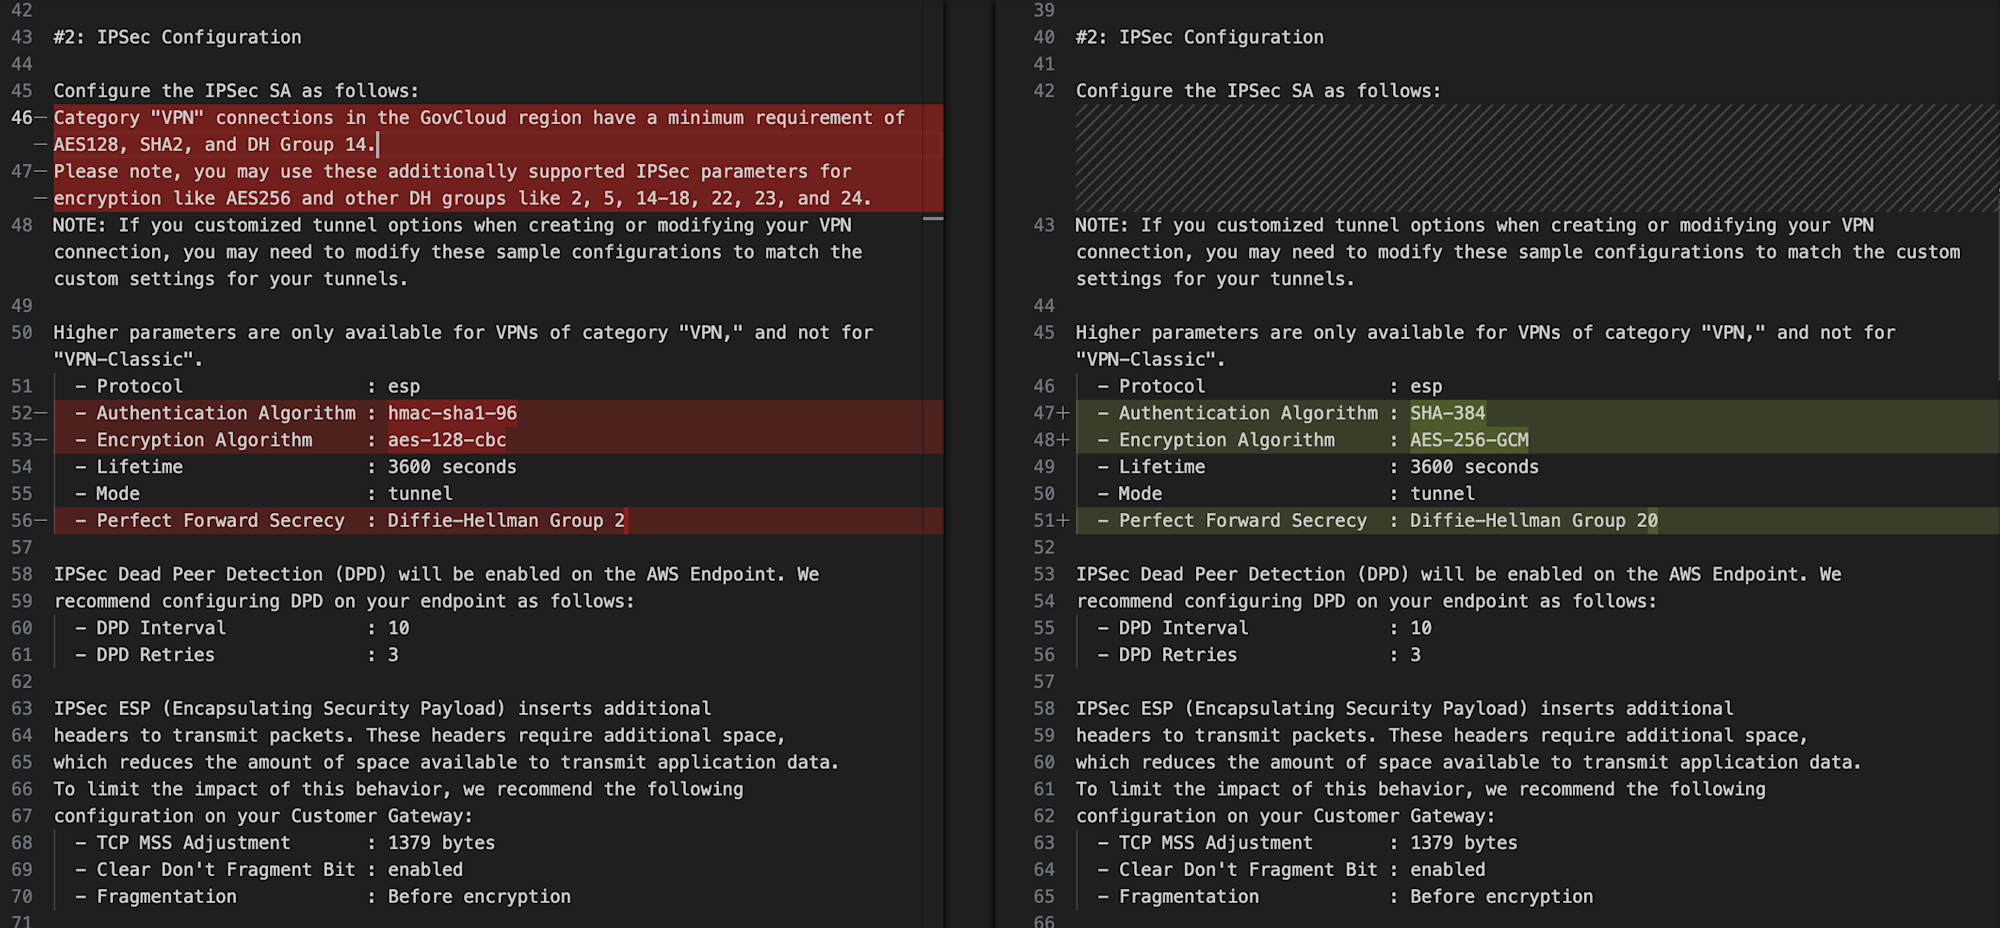Select the removed-line marker at left line 53
This screenshot has width=2000, height=928.
[x=41, y=440]
